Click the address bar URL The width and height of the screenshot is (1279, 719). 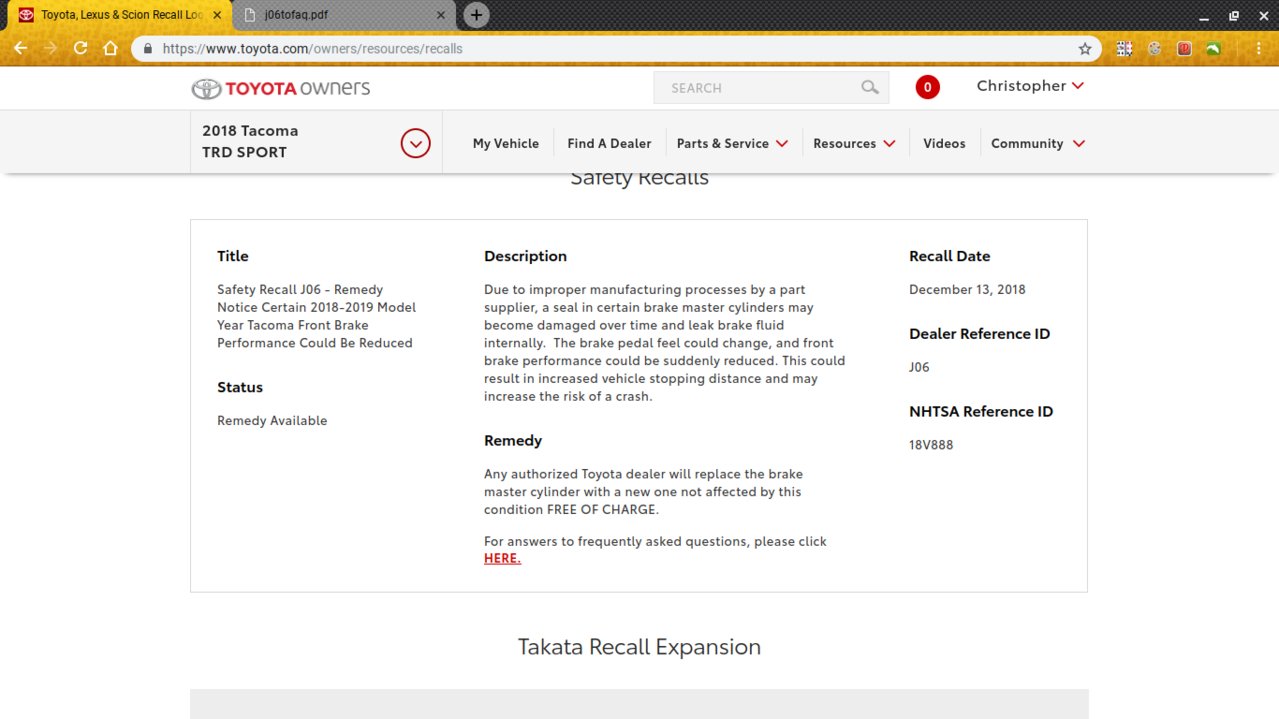point(312,48)
